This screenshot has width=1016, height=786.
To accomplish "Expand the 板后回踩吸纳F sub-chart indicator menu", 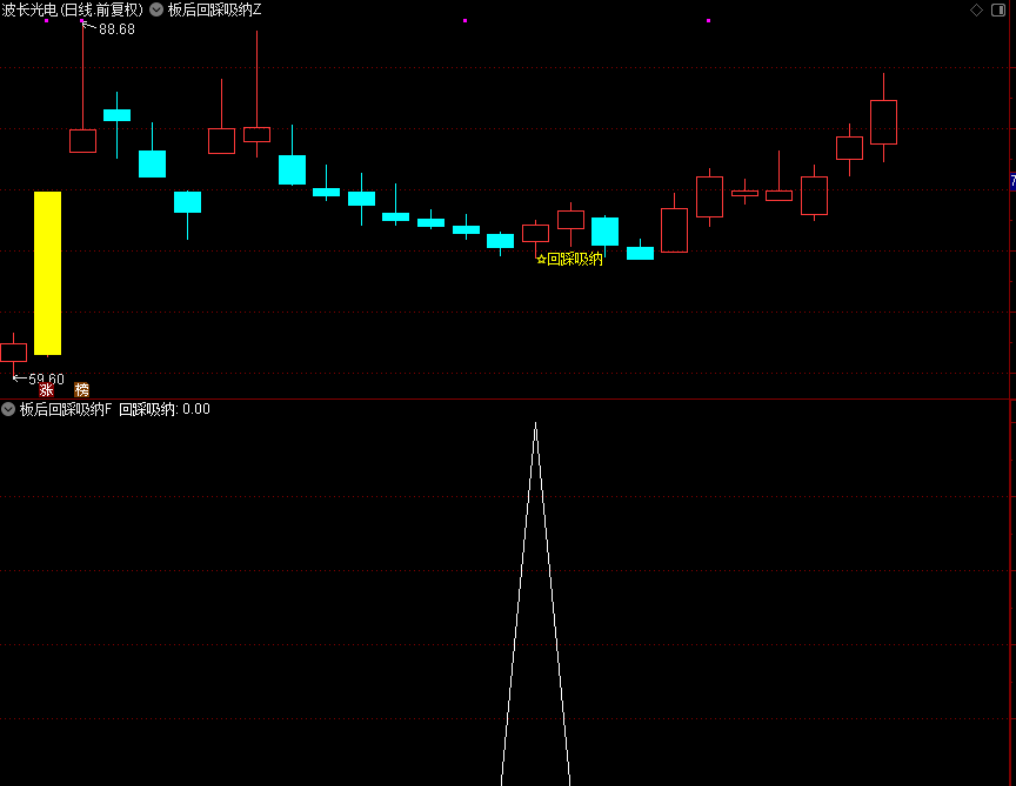I will (8, 409).
